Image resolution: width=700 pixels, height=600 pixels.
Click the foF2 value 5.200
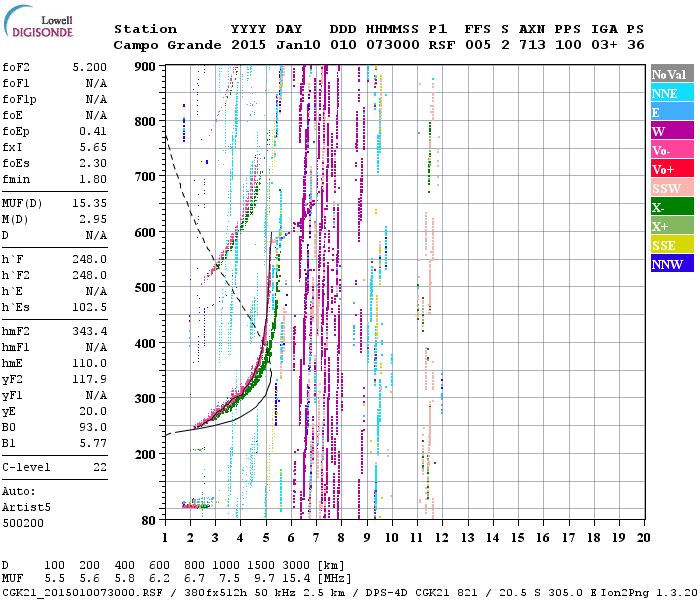click(90, 67)
